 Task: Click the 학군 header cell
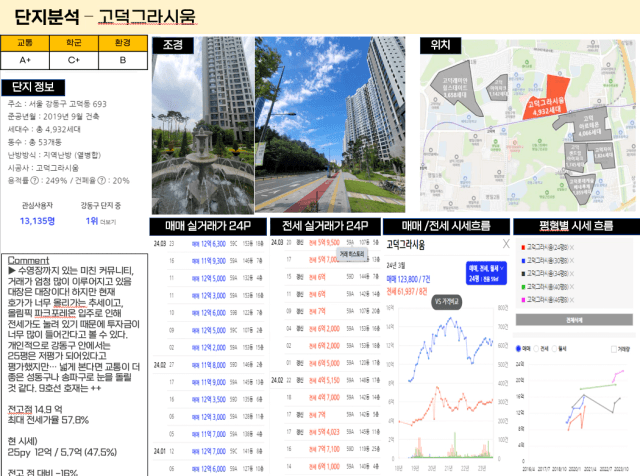74,43
